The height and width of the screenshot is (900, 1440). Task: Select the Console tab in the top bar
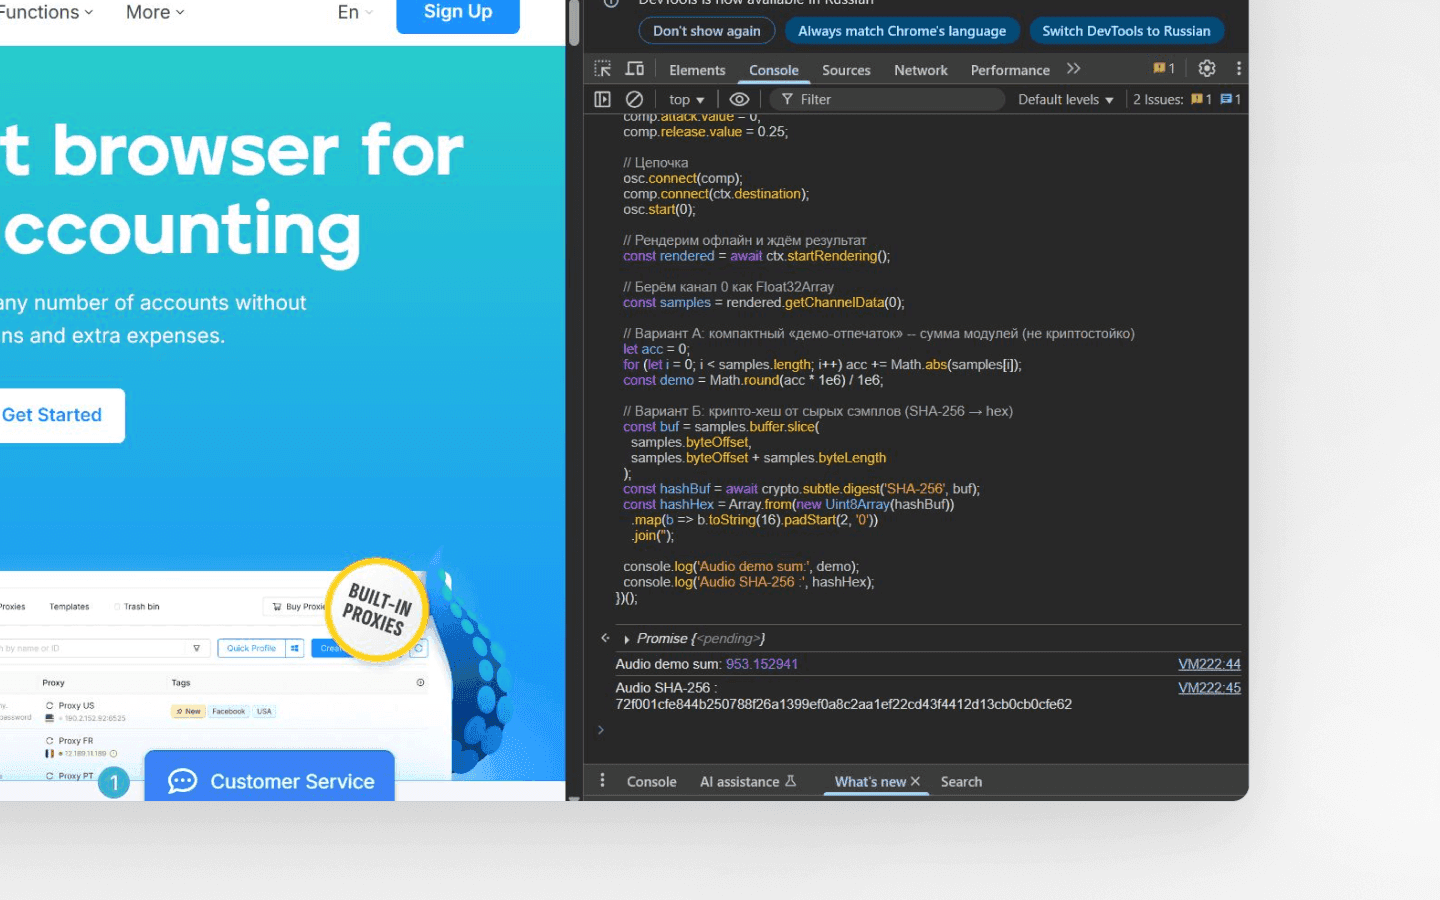(x=774, y=70)
